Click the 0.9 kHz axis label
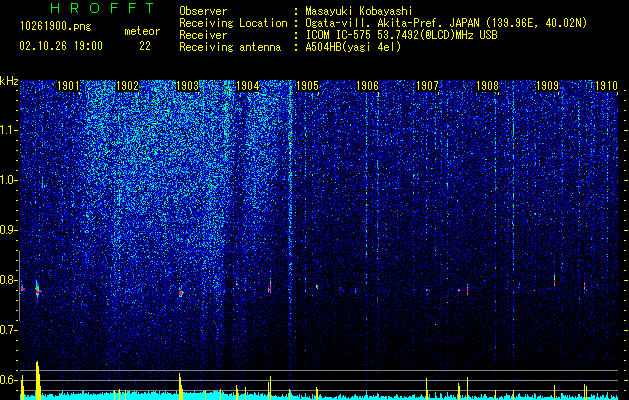This screenshot has width=629, height=400. point(9,230)
